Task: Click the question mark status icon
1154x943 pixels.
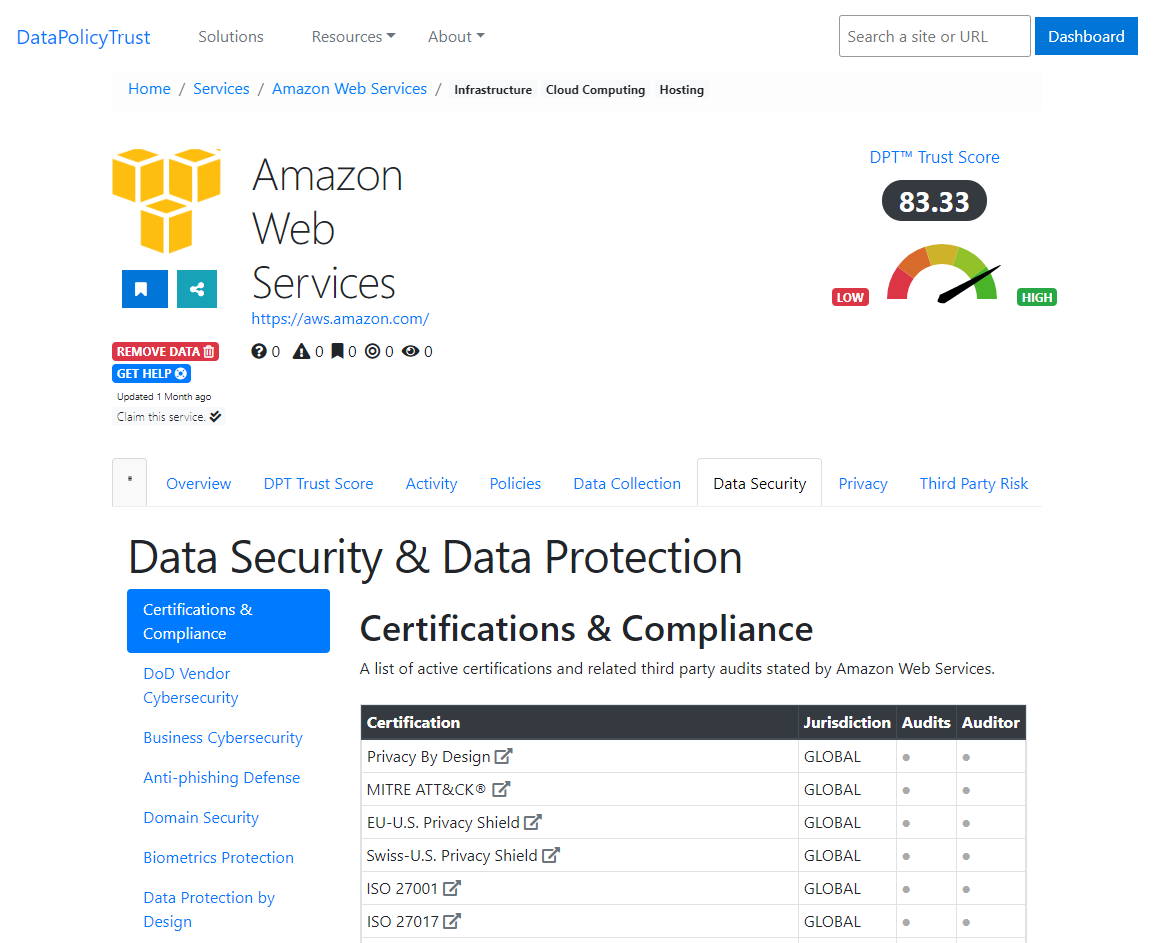Action: [260, 351]
